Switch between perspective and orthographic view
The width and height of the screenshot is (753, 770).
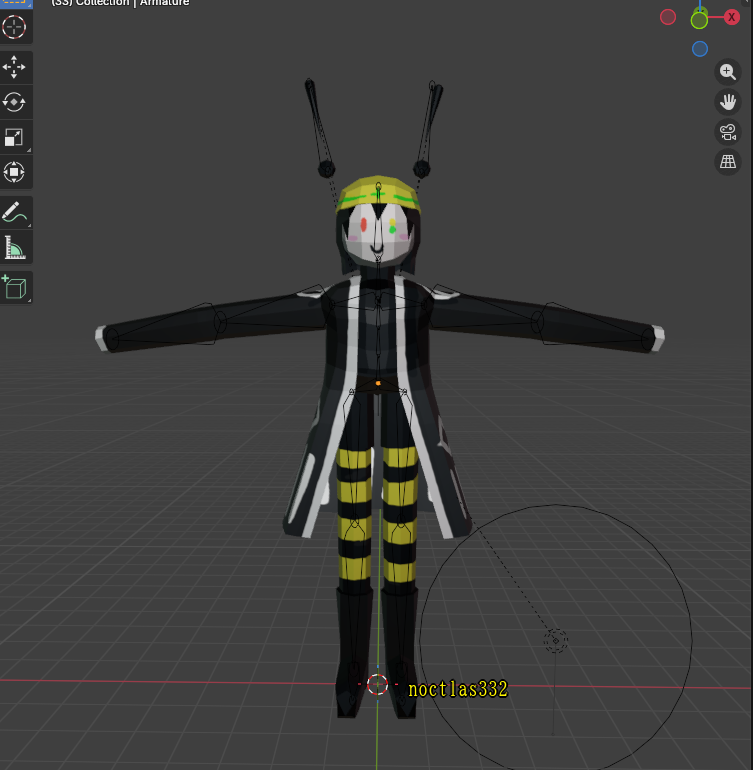tap(728, 162)
